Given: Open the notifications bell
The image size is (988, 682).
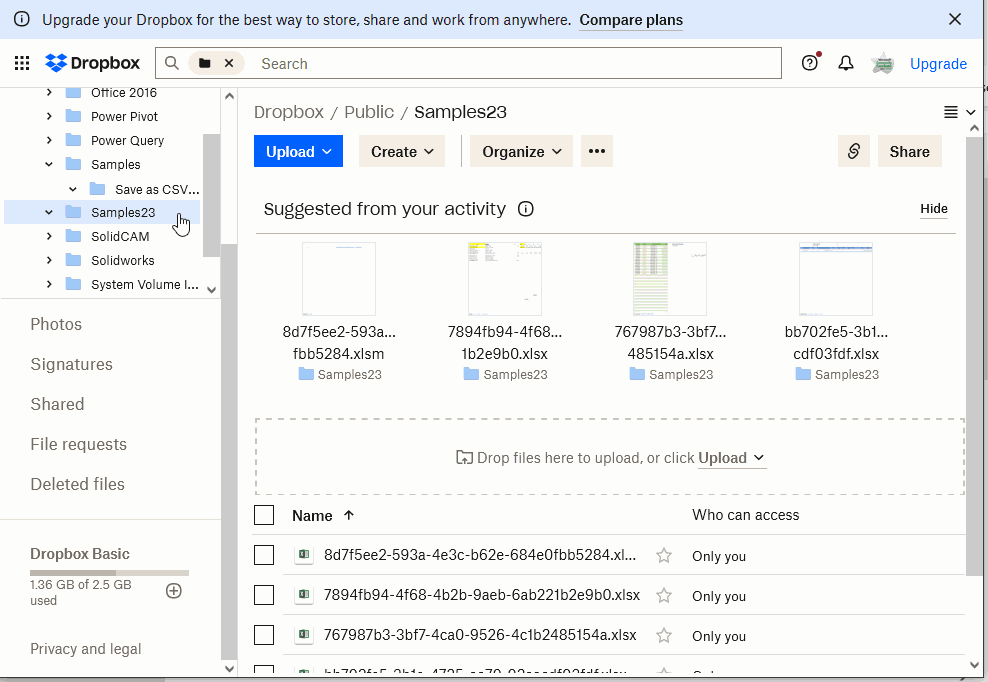Looking at the screenshot, I should (x=846, y=63).
